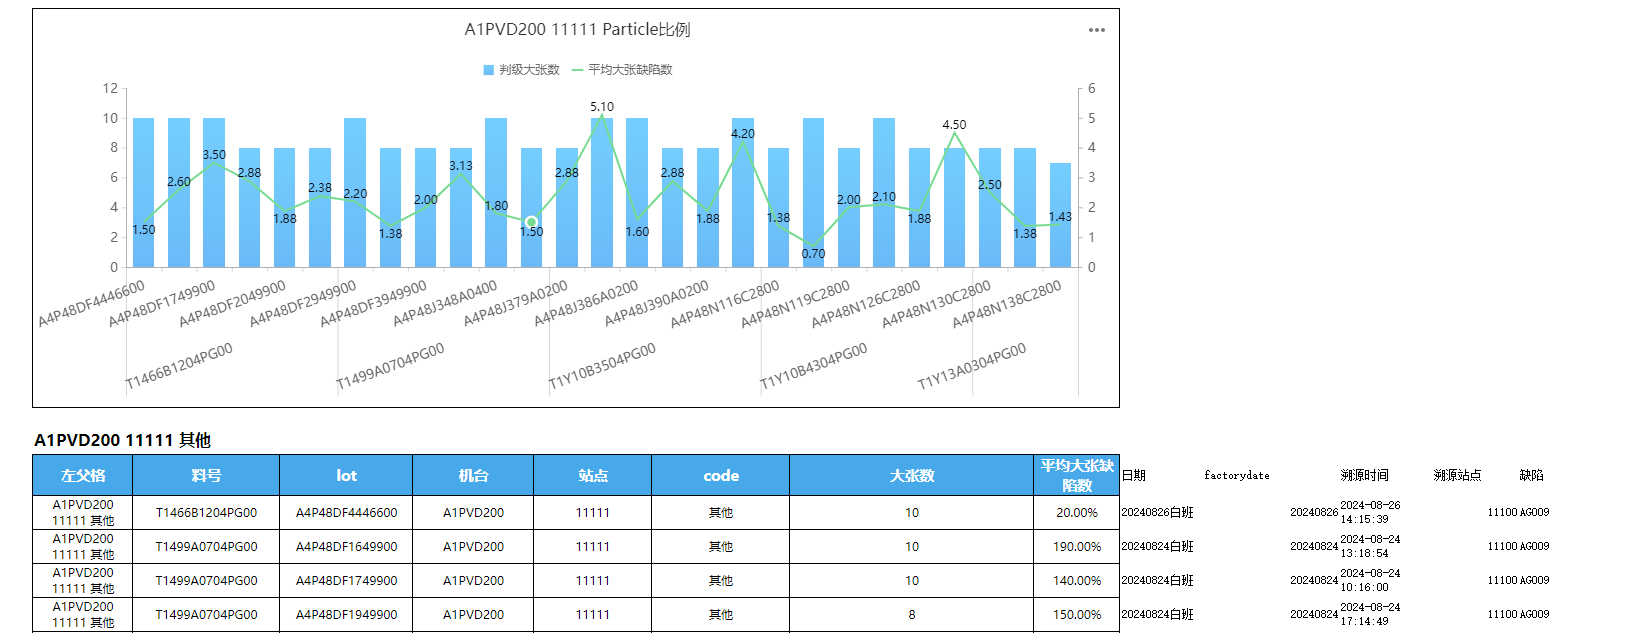Click the lot column header
This screenshot has height=633, width=1634.
pos(346,475)
